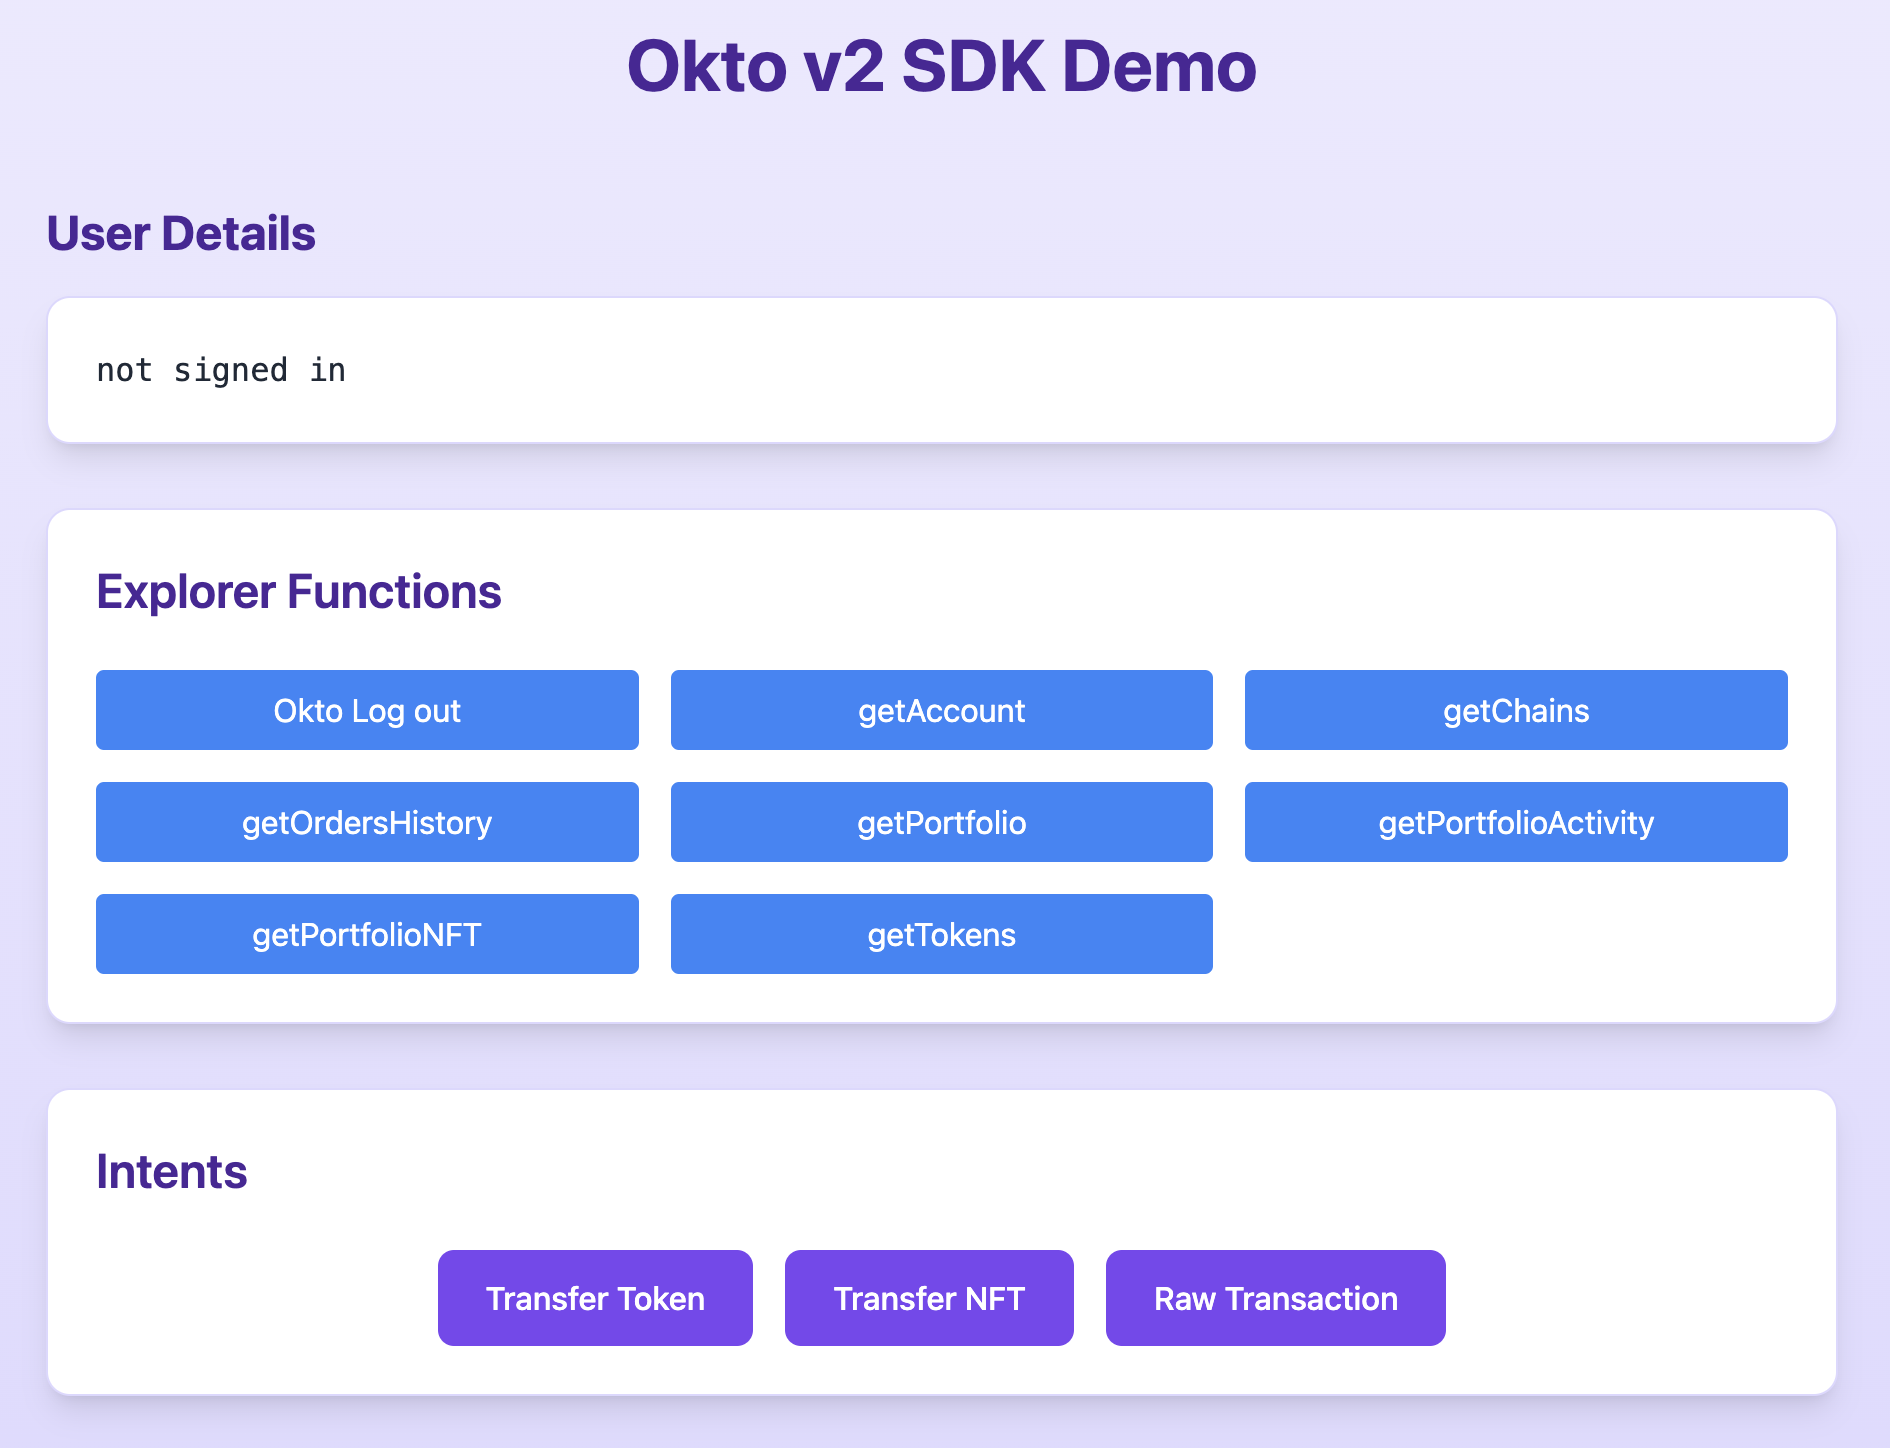Image resolution: width=1890 pixels, height=1448 pixels.
Task: Open the Transfer Token intent
Action: 595,1298
